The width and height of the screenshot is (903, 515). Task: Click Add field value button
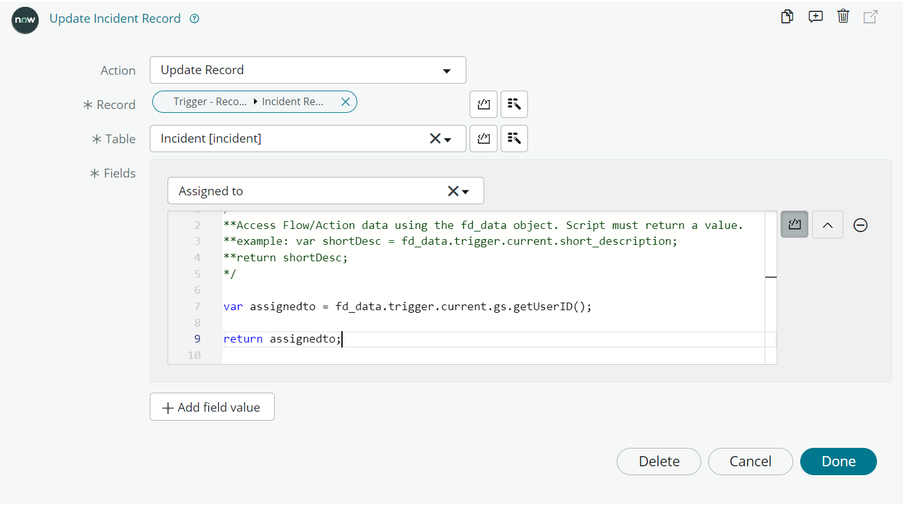pyautogui.click(x=212, y=407)
